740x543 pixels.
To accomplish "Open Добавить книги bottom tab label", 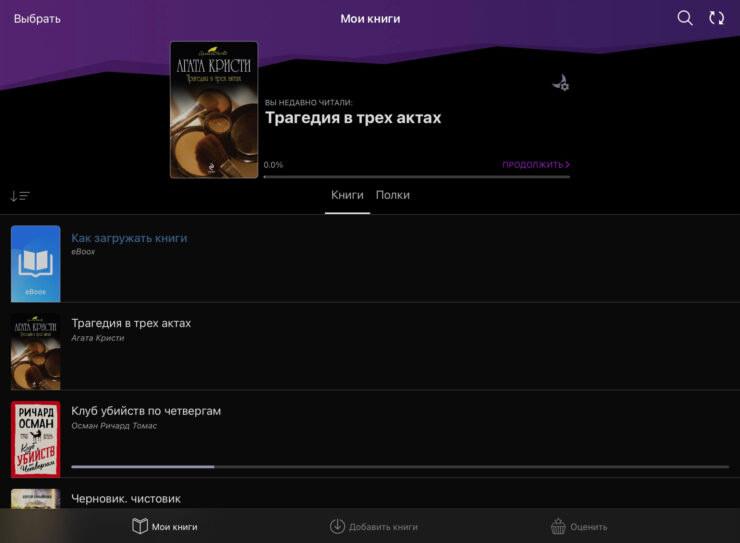I will click(x=383, y=527).
